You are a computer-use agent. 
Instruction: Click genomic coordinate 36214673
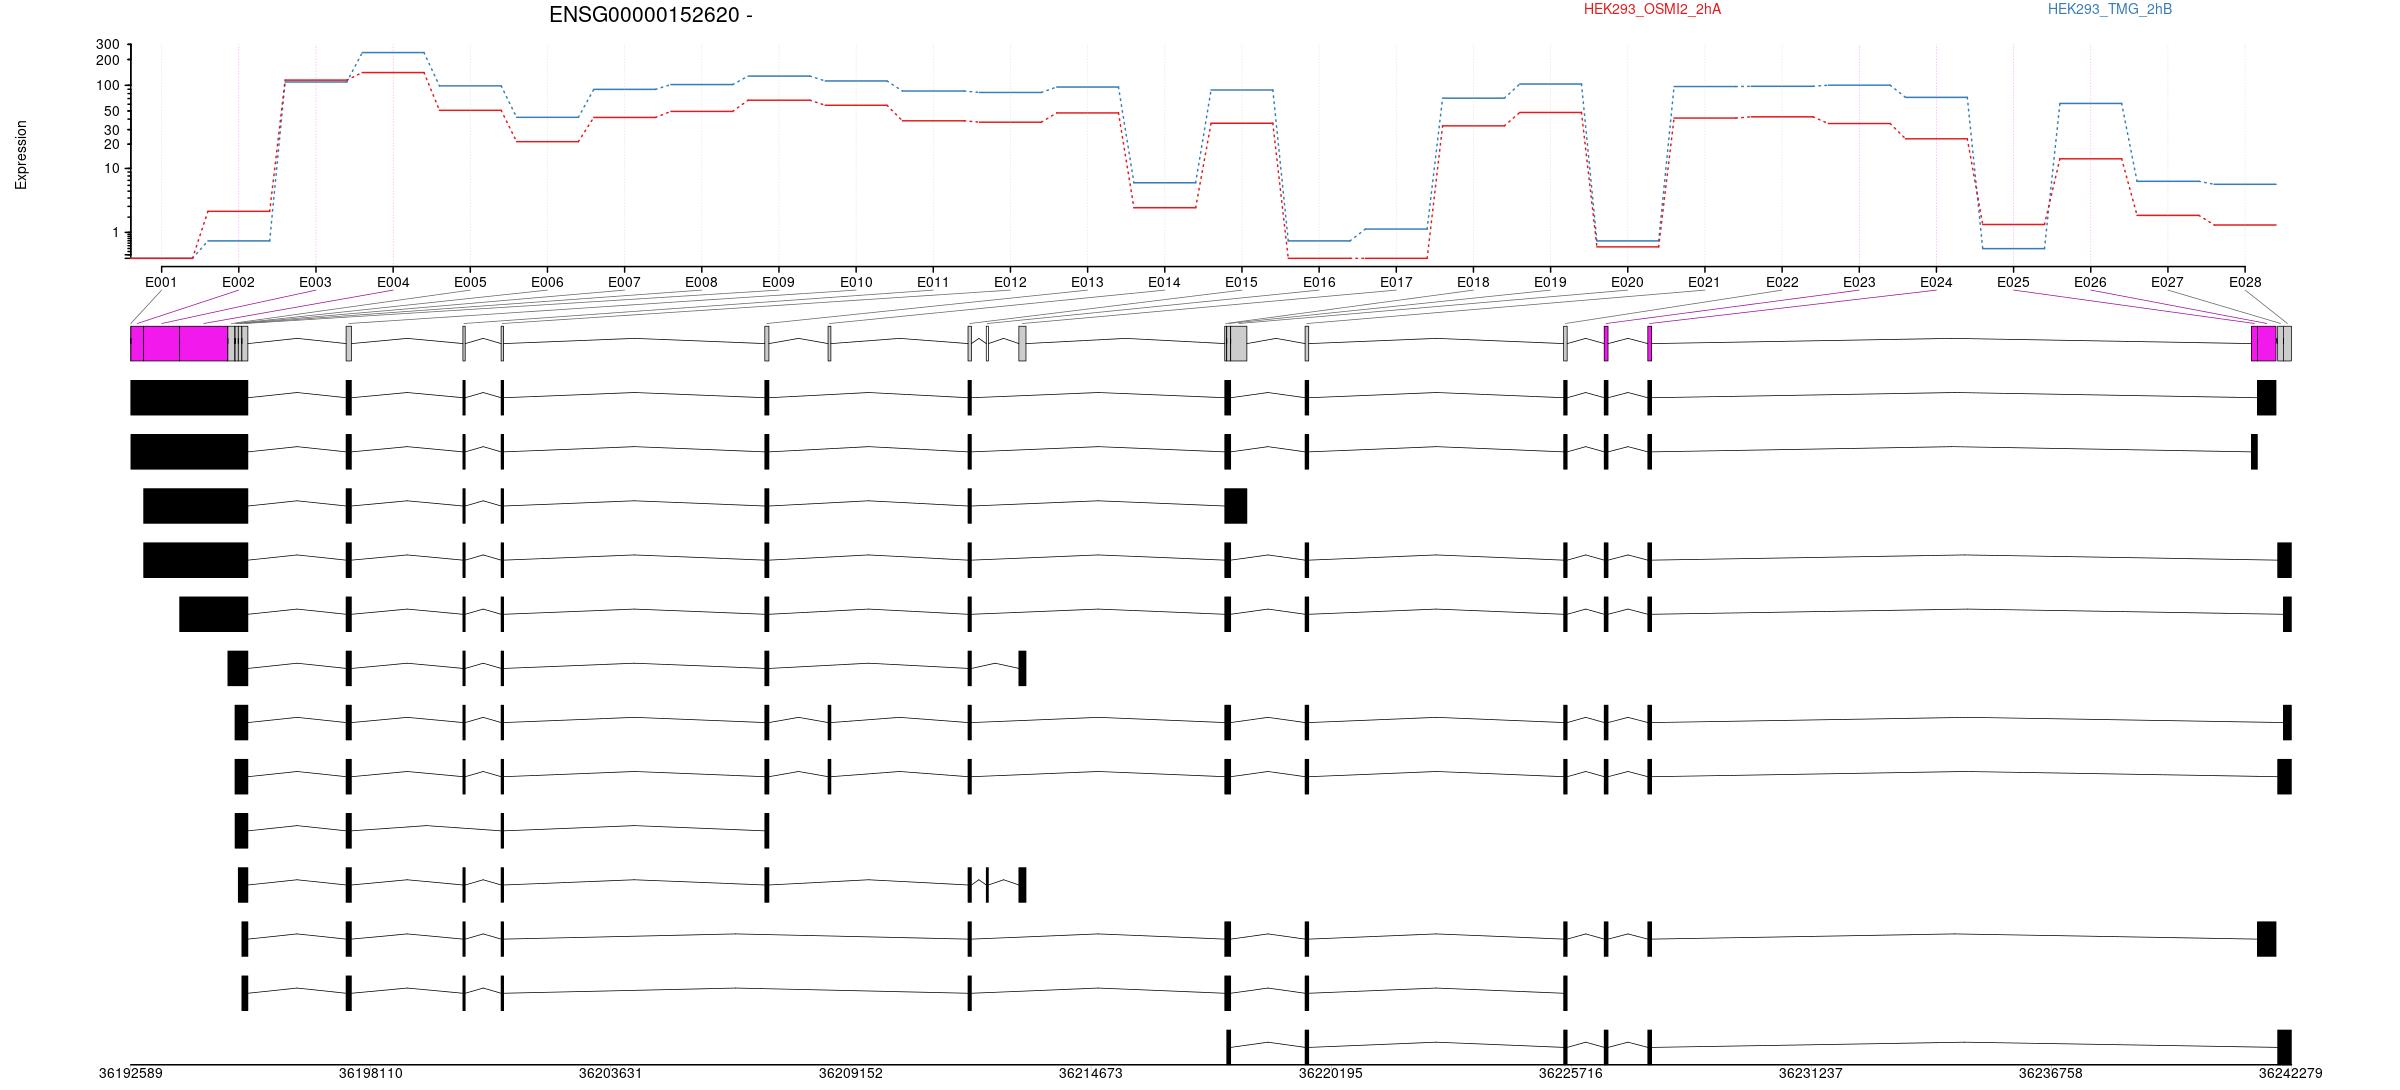point(1090,1073)
